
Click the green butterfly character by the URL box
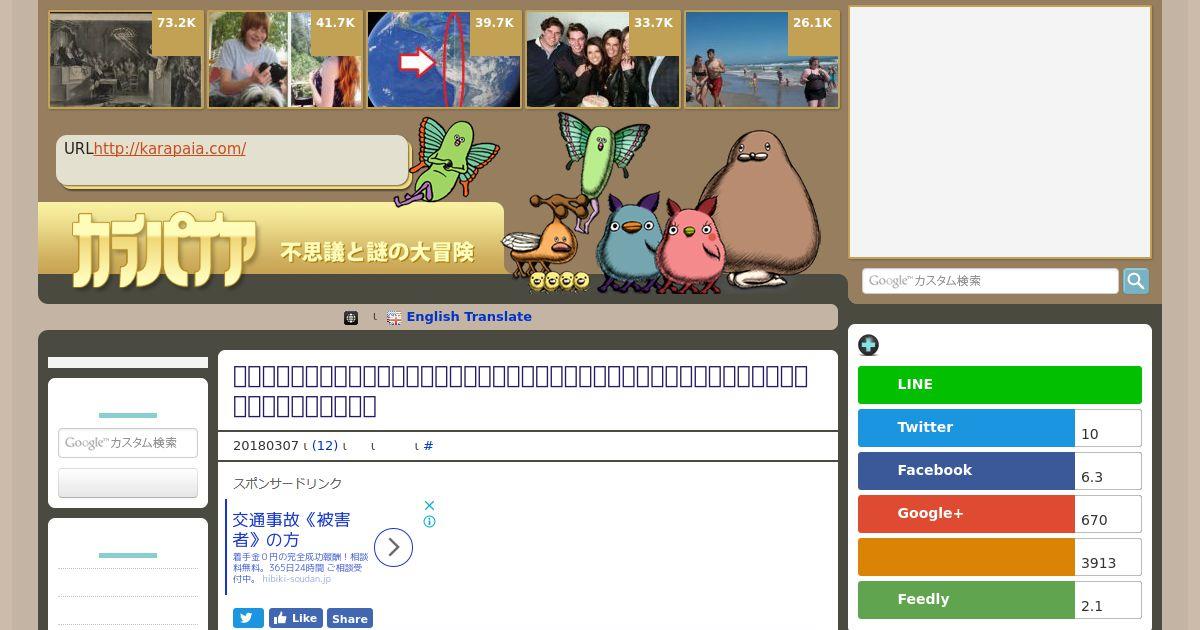pyautogui.click(x=449, y=160)
